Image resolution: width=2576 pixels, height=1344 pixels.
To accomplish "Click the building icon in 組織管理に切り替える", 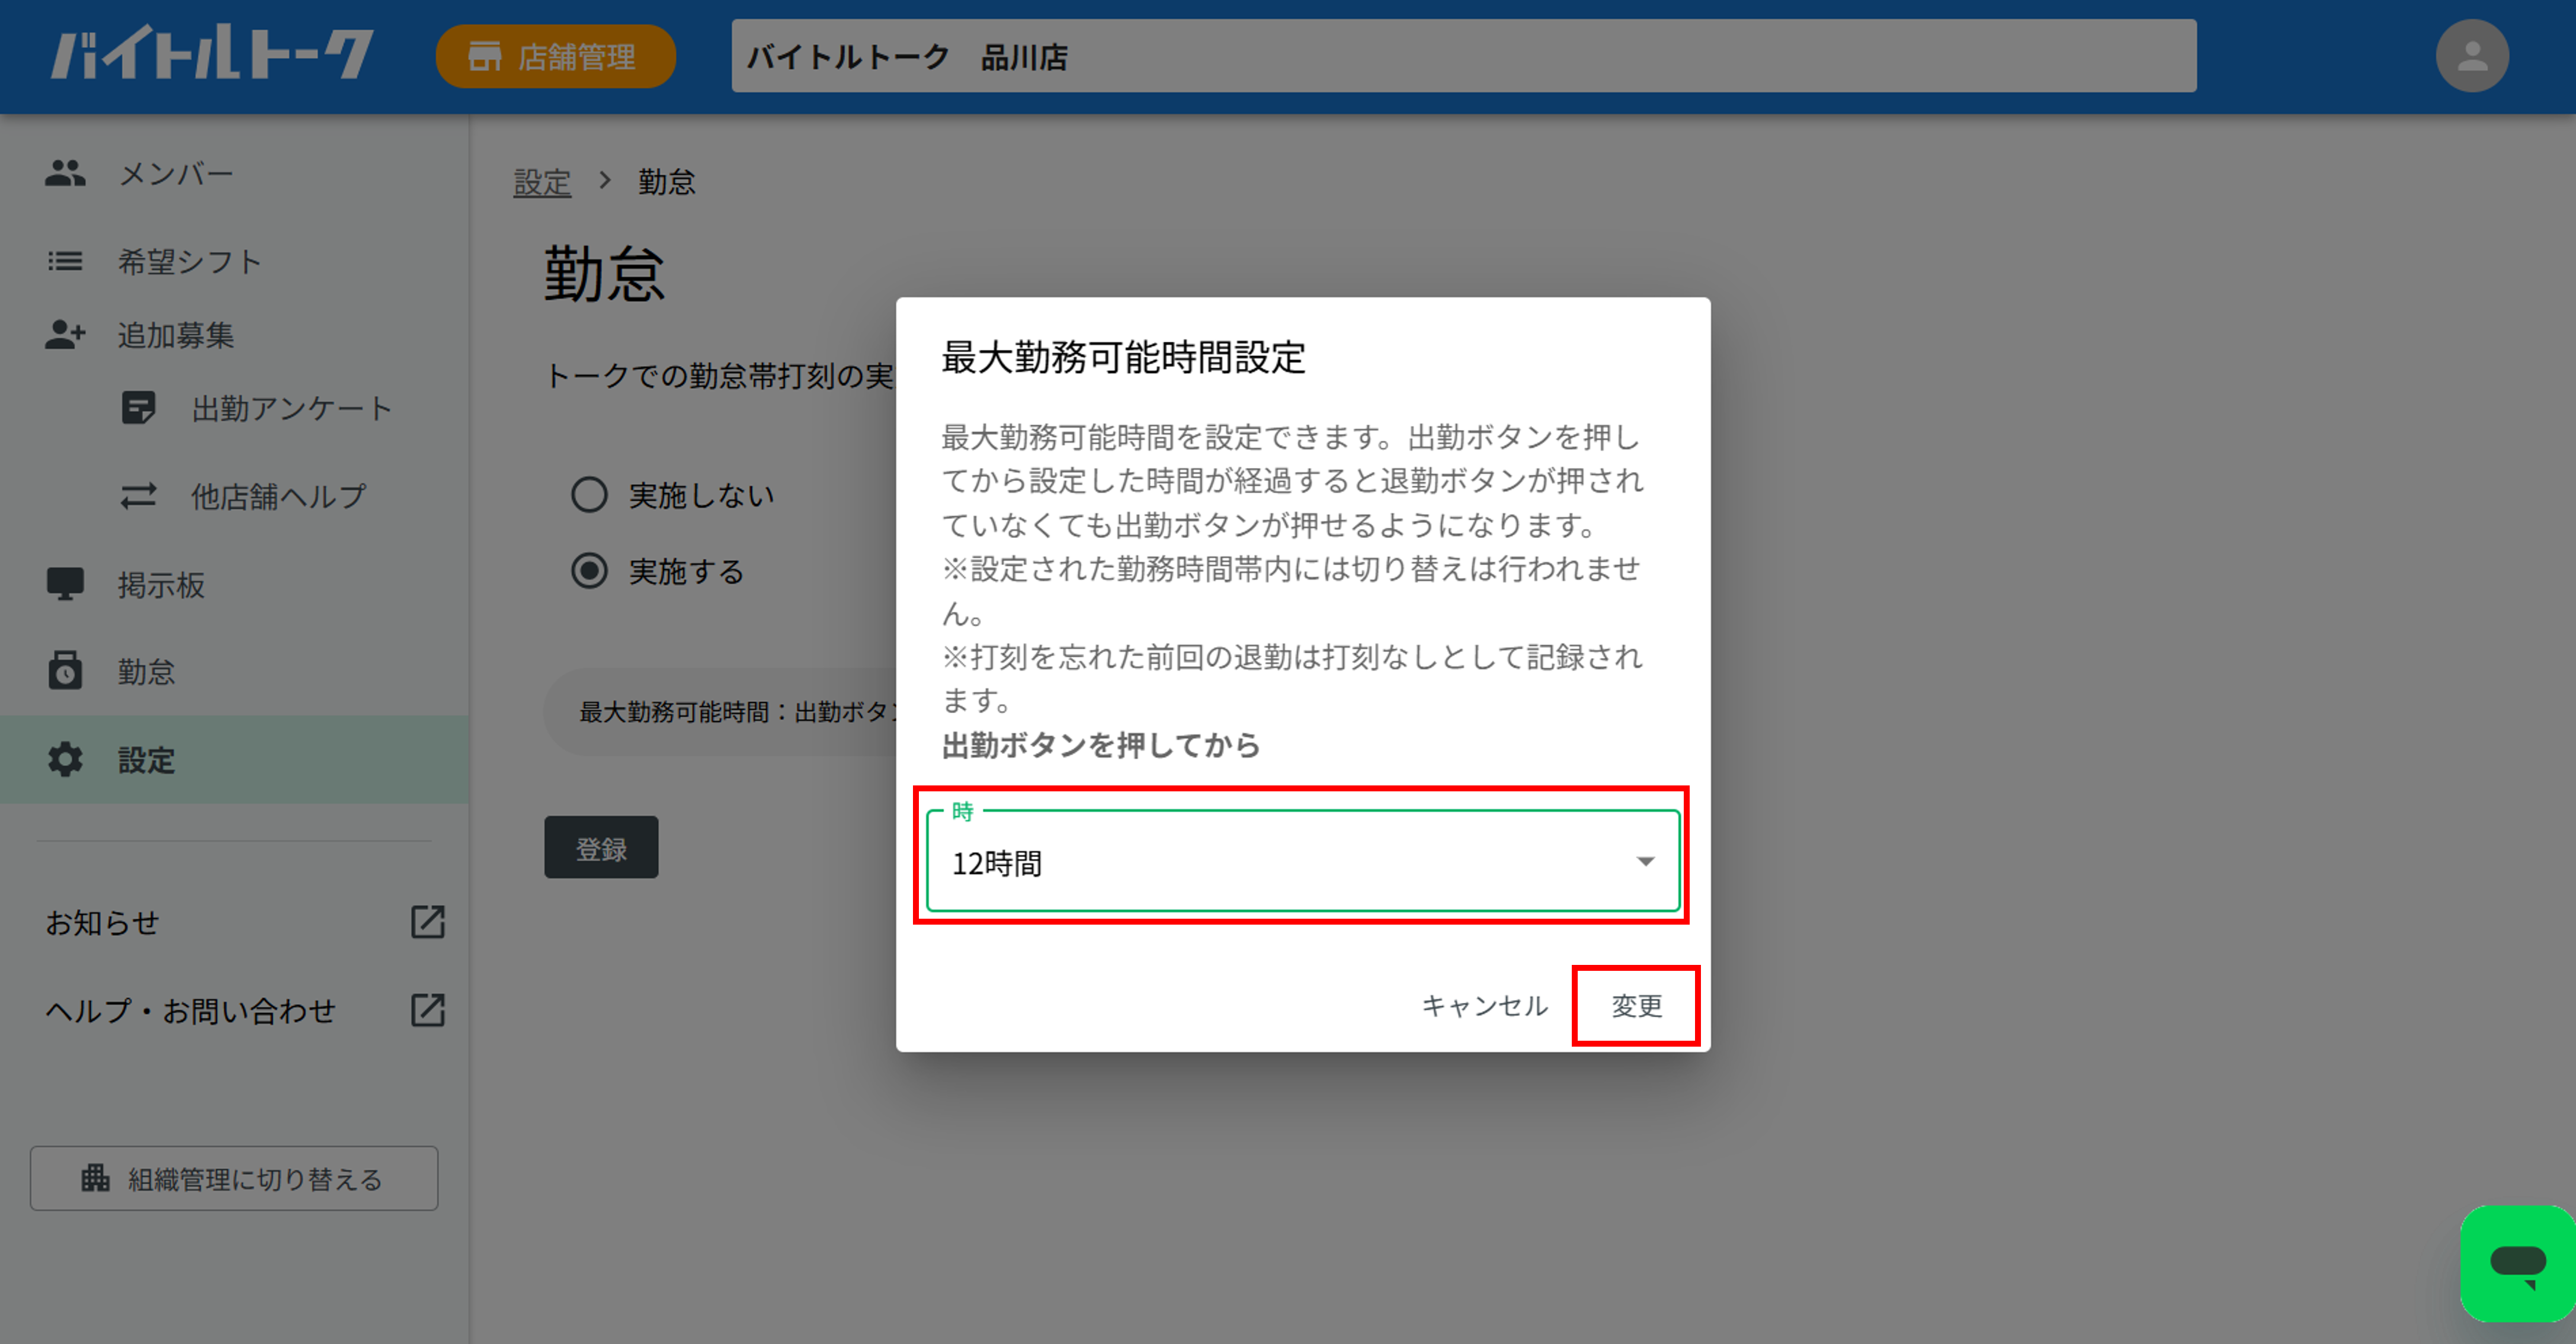I will pos(96,1177).
